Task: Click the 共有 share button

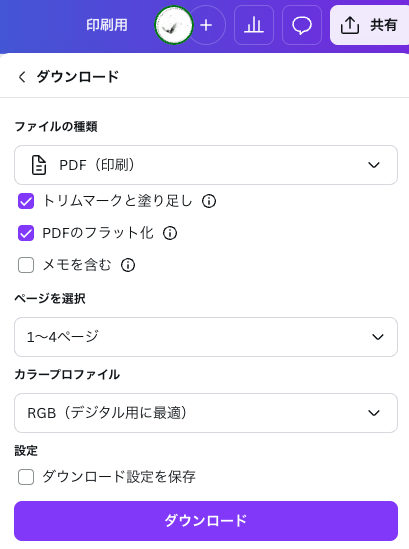Action: [x=369, y=25]
